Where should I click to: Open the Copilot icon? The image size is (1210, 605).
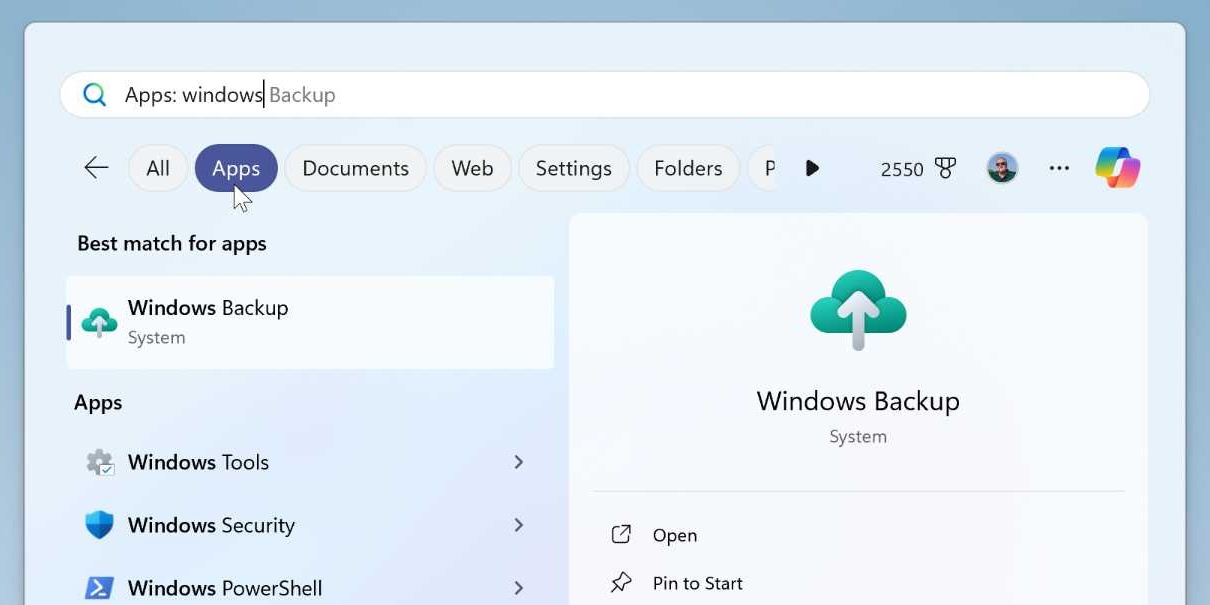(1117, 168)
